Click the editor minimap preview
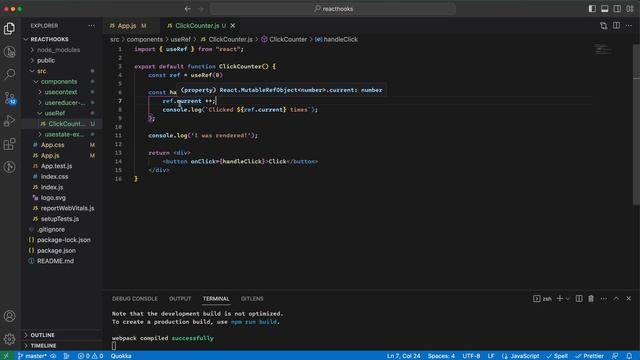Viewport: 640px width, 360px height. (x=603, y=49)
